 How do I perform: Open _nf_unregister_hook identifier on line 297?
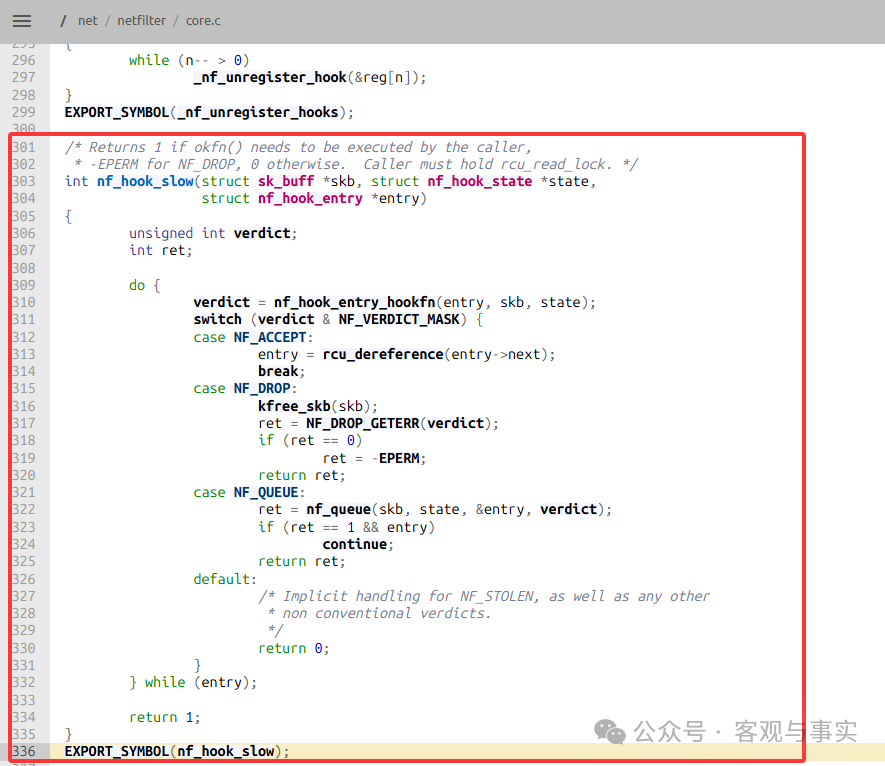[x=270, y=77]
